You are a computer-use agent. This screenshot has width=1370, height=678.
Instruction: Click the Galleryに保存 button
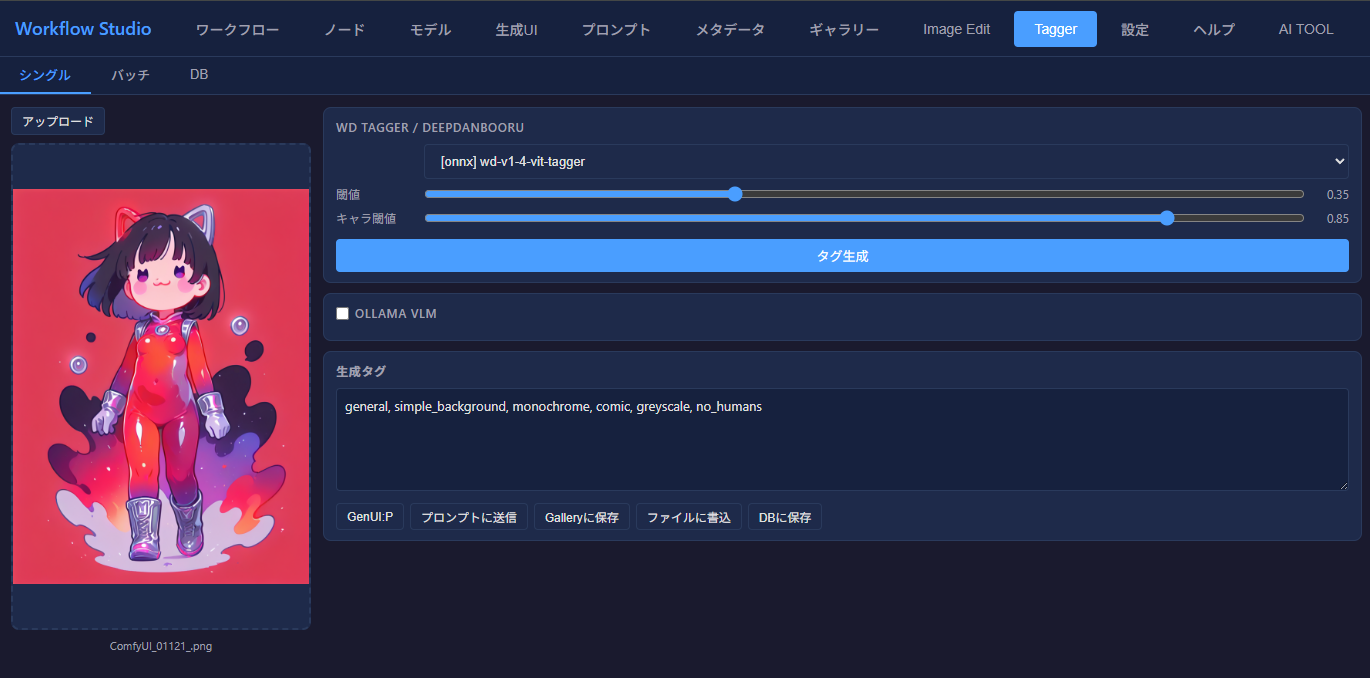click(x=582, y=517)
